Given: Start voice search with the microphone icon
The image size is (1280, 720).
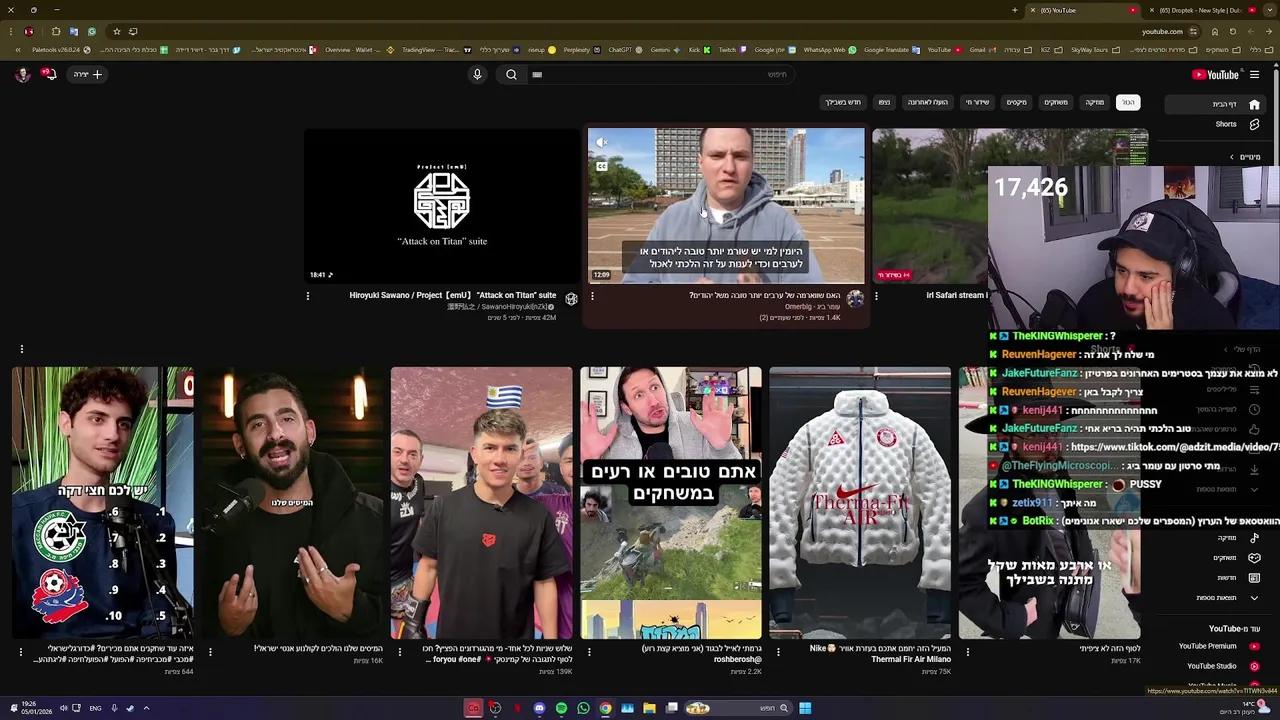Looking at the screenshot, I should click(477, 74).
